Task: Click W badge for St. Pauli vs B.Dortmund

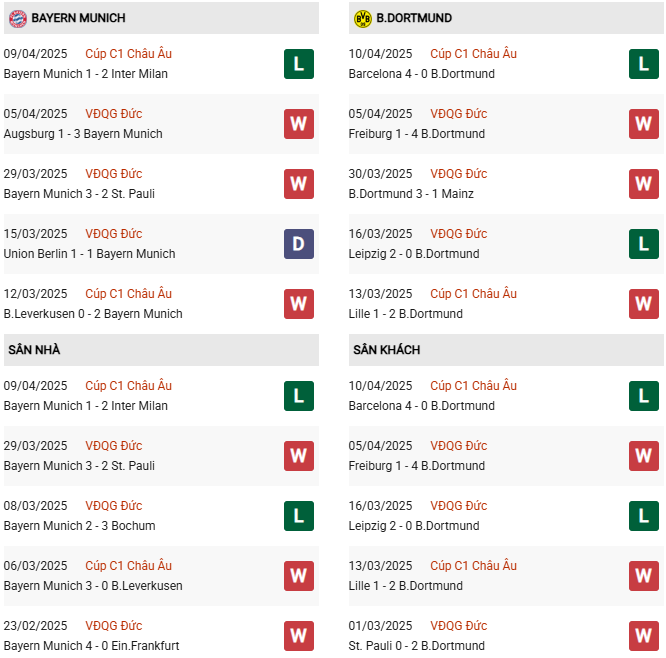Action: point(643,636)
